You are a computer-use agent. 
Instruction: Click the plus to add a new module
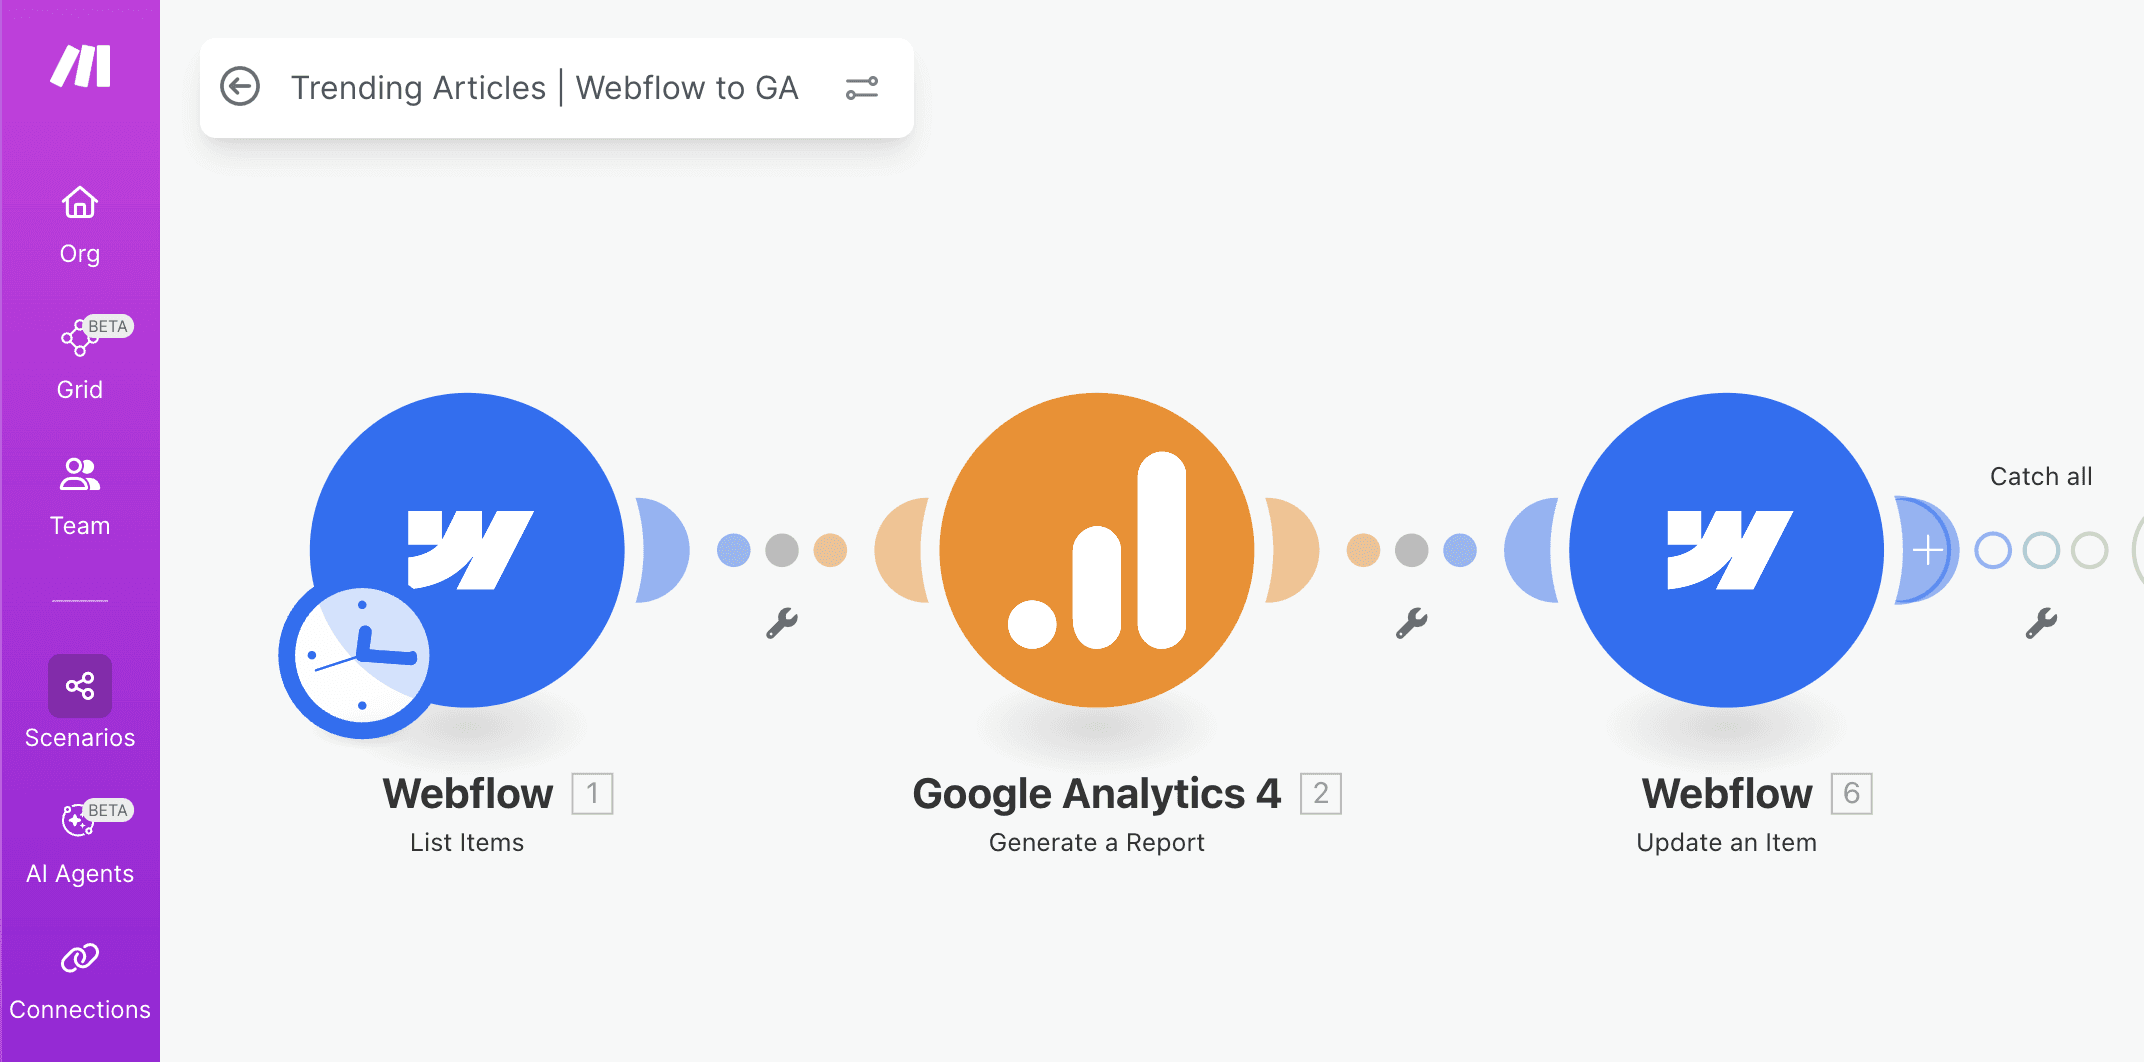pos(1928,550)
